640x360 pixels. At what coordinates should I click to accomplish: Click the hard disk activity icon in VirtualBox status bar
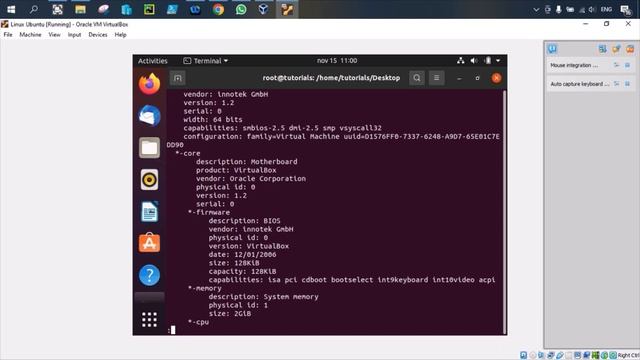523,355
